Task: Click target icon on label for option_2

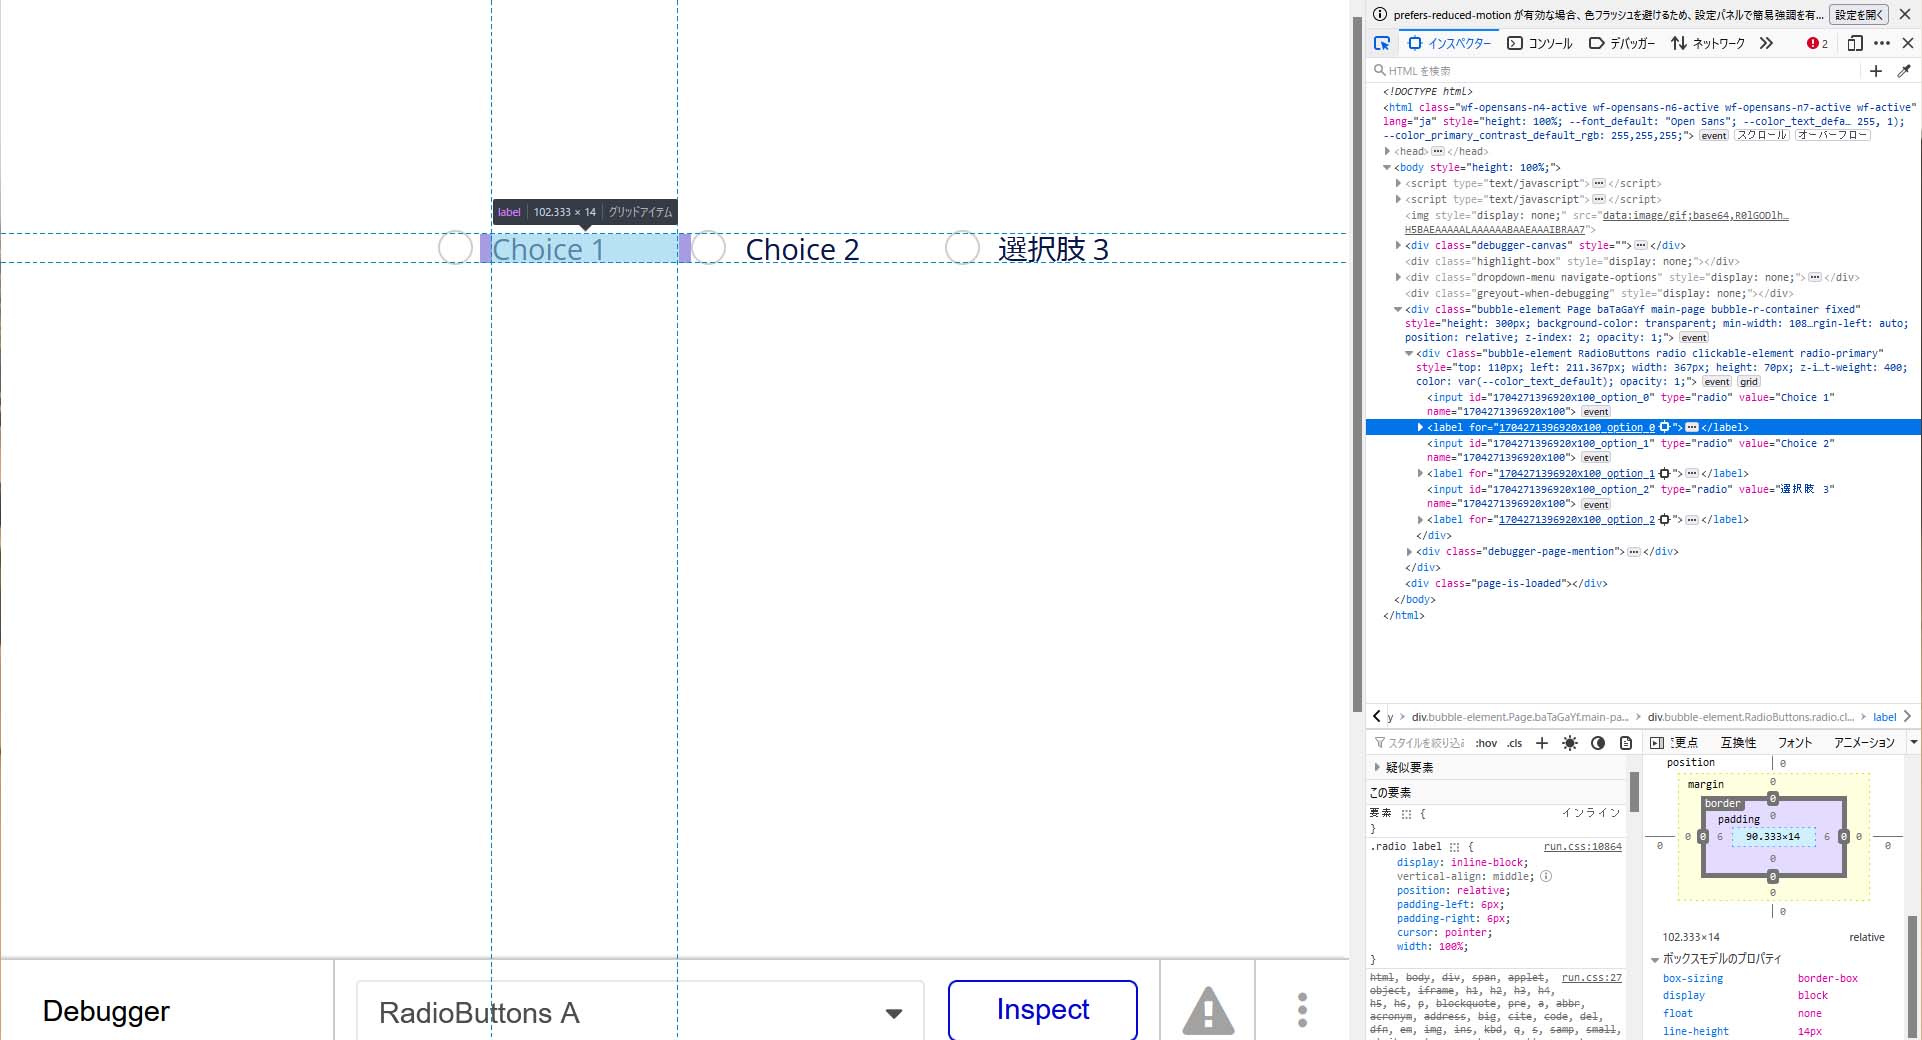Action: click(1664, 520)
